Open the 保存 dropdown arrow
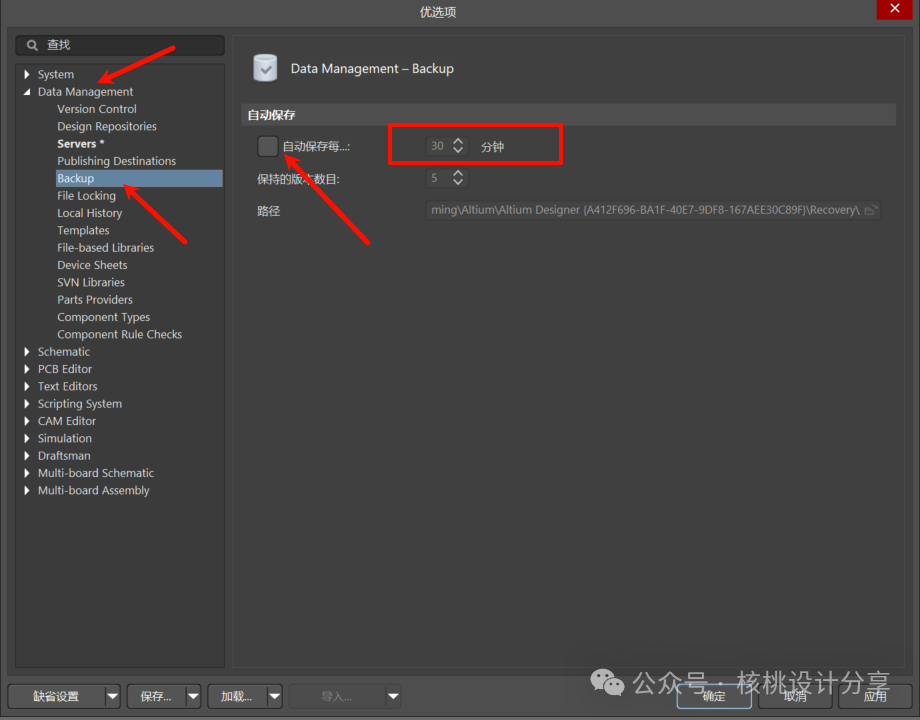This screenshot has height=720, width=920. [x=193, y=696]
